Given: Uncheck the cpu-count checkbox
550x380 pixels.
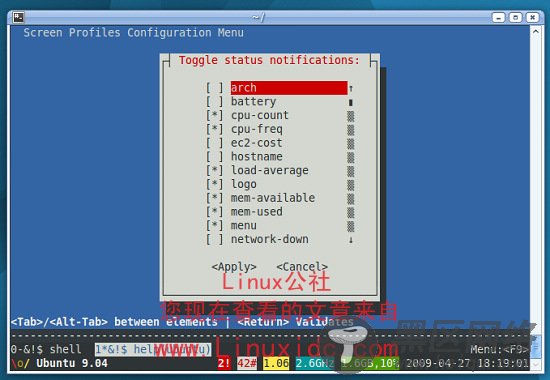Looking at the screenshot, I should click(x=214, y=115).
